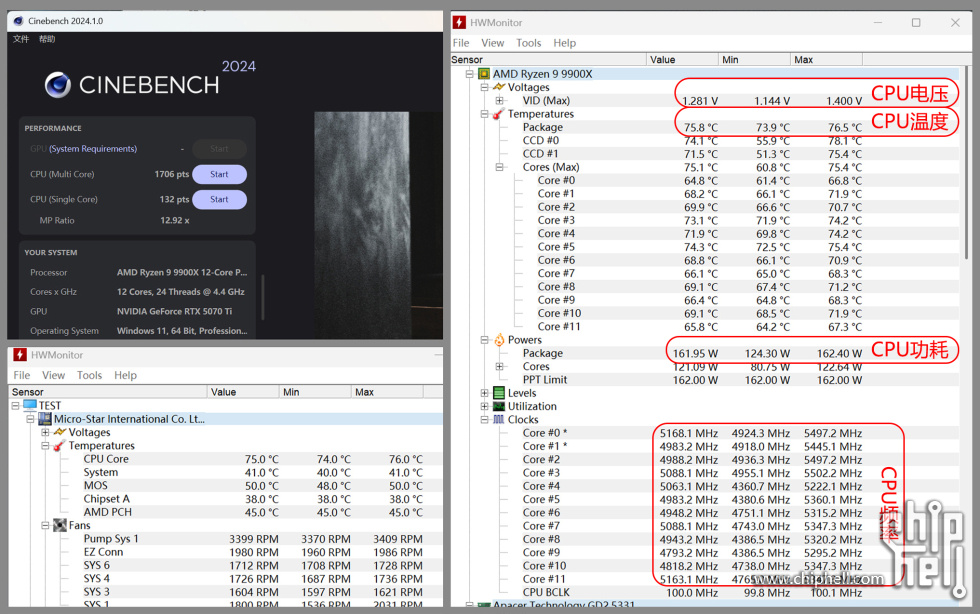Click the TEST computer monitor icon
The height and width of the screenshot is (614, 980).
30,405
